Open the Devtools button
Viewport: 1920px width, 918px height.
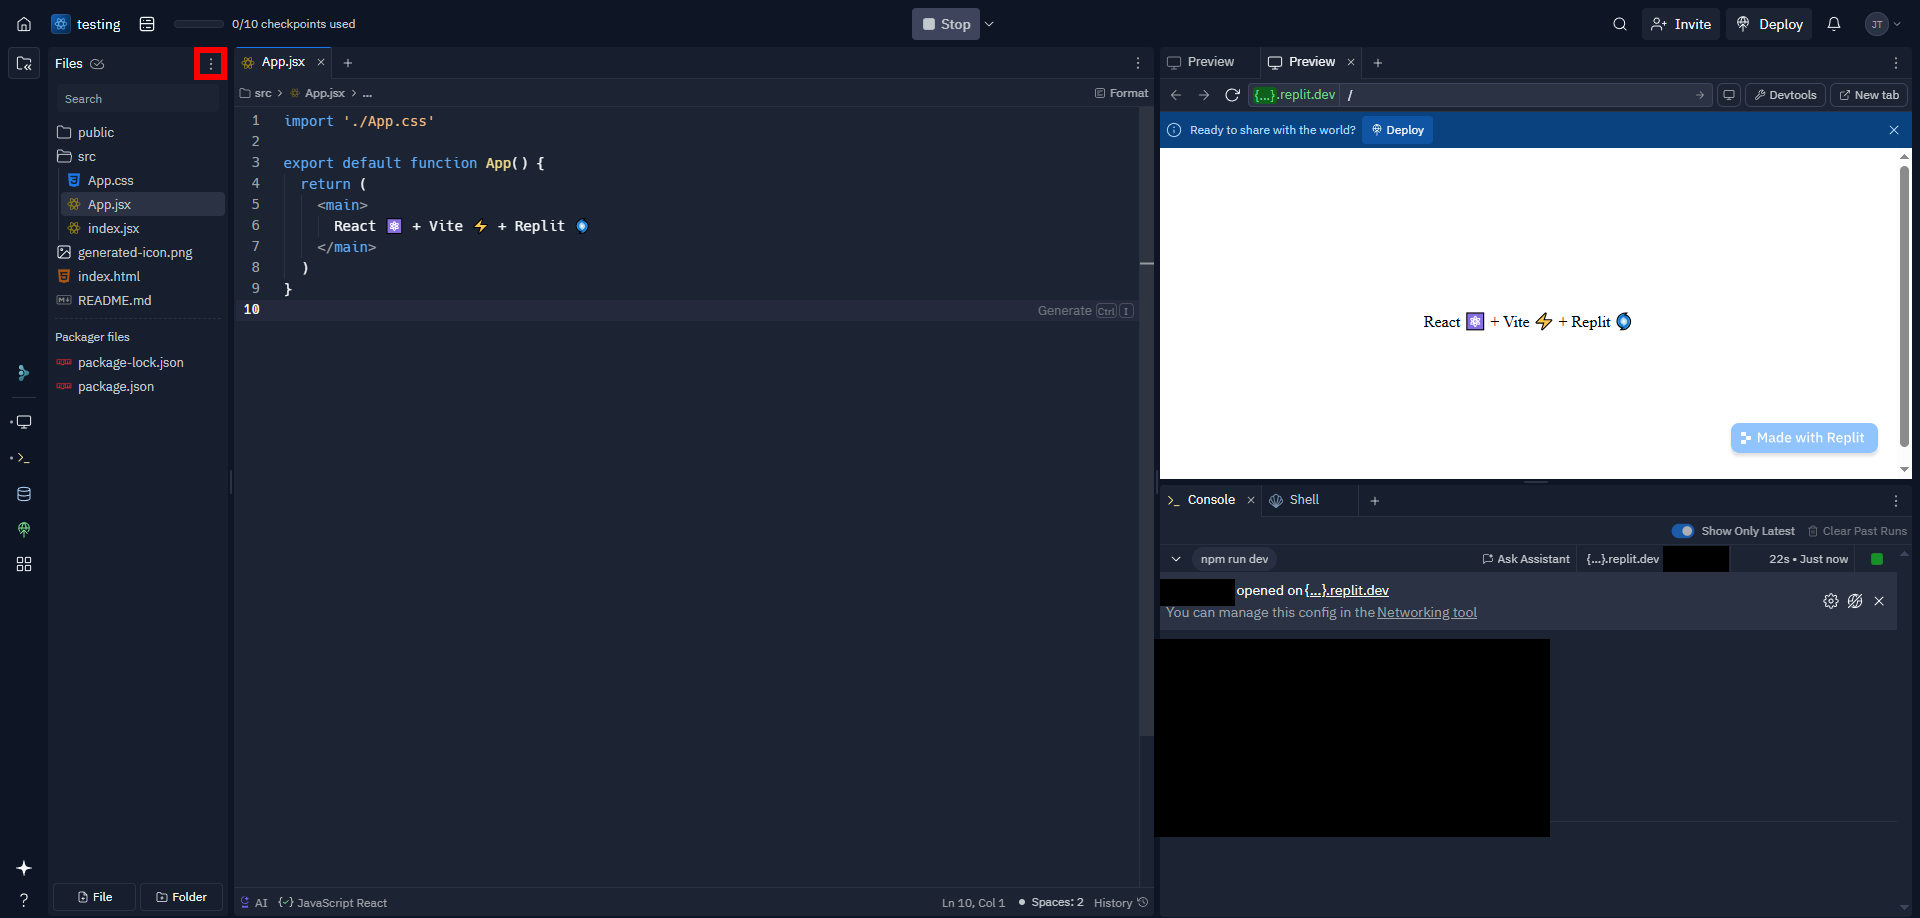[x=1785, y=95]
